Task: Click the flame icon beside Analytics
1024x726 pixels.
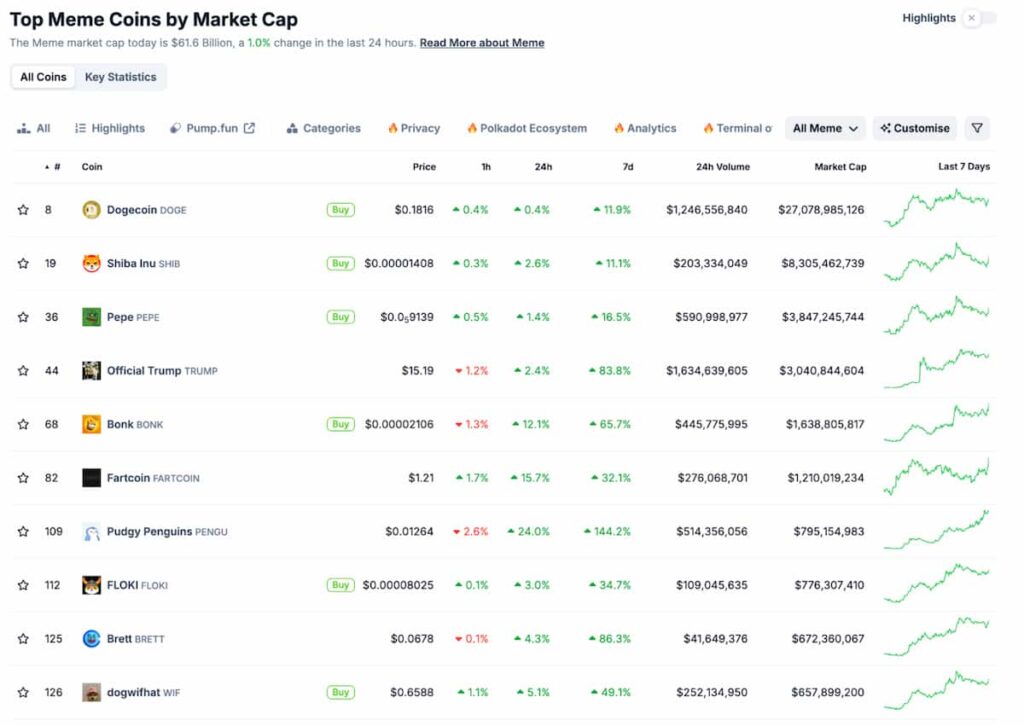Action: coord(619,128)
